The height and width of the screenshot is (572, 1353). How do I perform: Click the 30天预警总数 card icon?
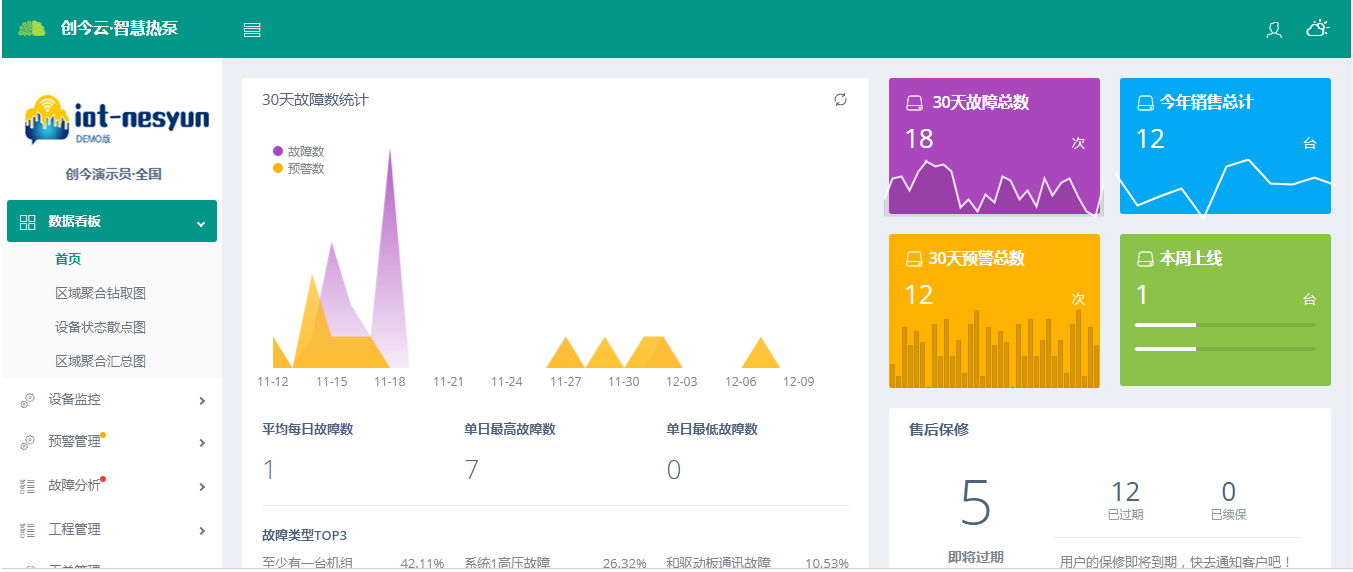[x=914, y=259]
